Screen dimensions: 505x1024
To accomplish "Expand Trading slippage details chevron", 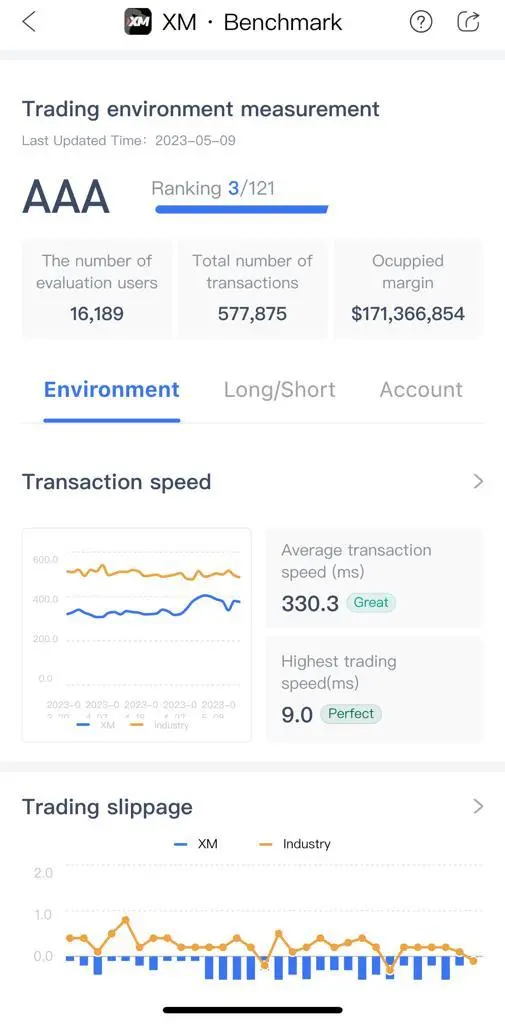I will point(478,807).
